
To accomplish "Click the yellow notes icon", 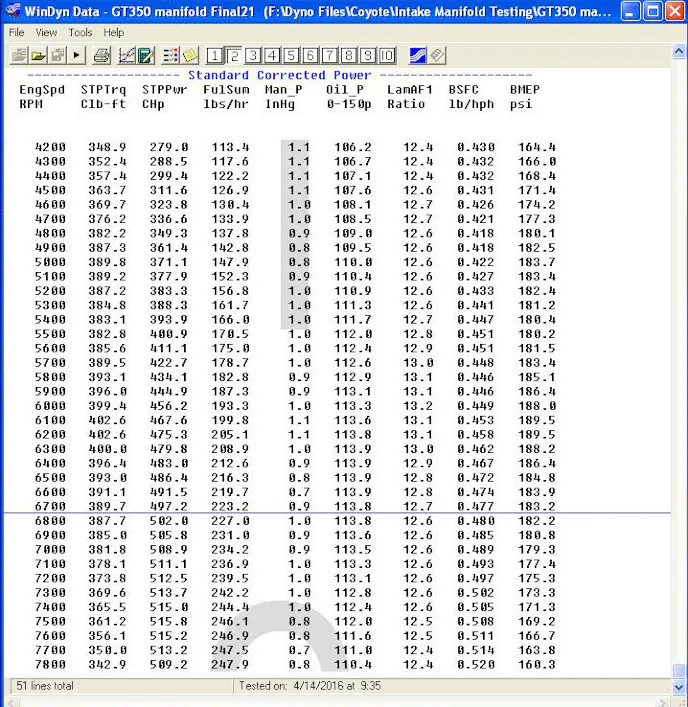I will [189, 55].
